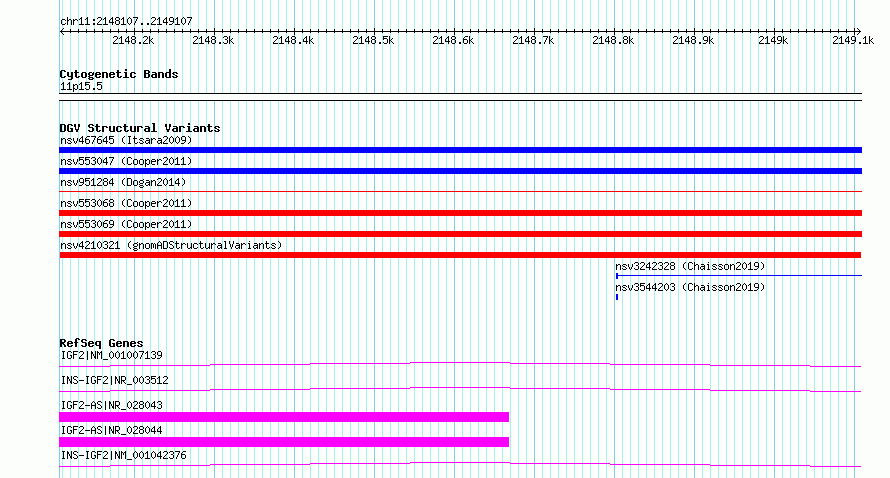This screenshot has height=478, width=890.
Task: Click the chr11:2148107..2149107 region label
Action: 127,21
